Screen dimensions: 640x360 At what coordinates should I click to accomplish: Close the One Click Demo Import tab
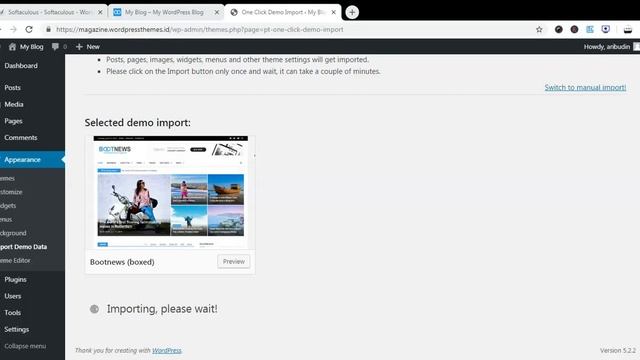[333, 12]
